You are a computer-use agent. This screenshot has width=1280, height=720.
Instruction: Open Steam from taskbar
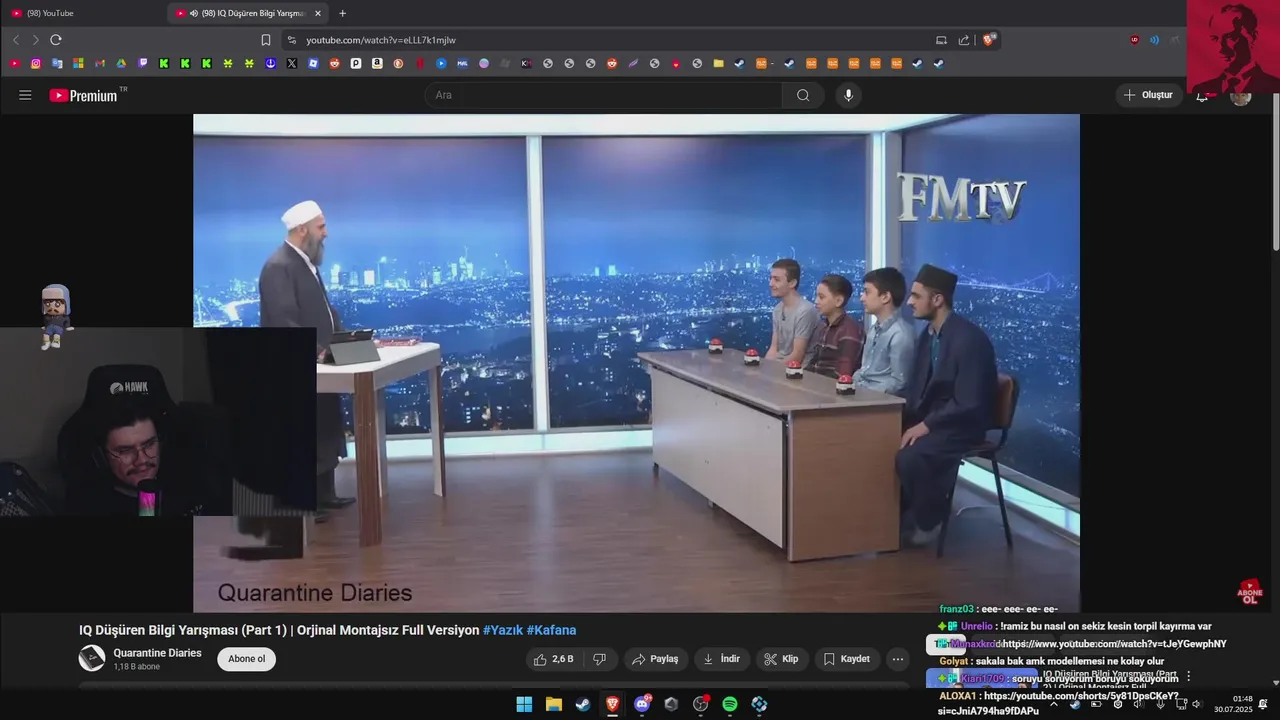pos(582,704)
